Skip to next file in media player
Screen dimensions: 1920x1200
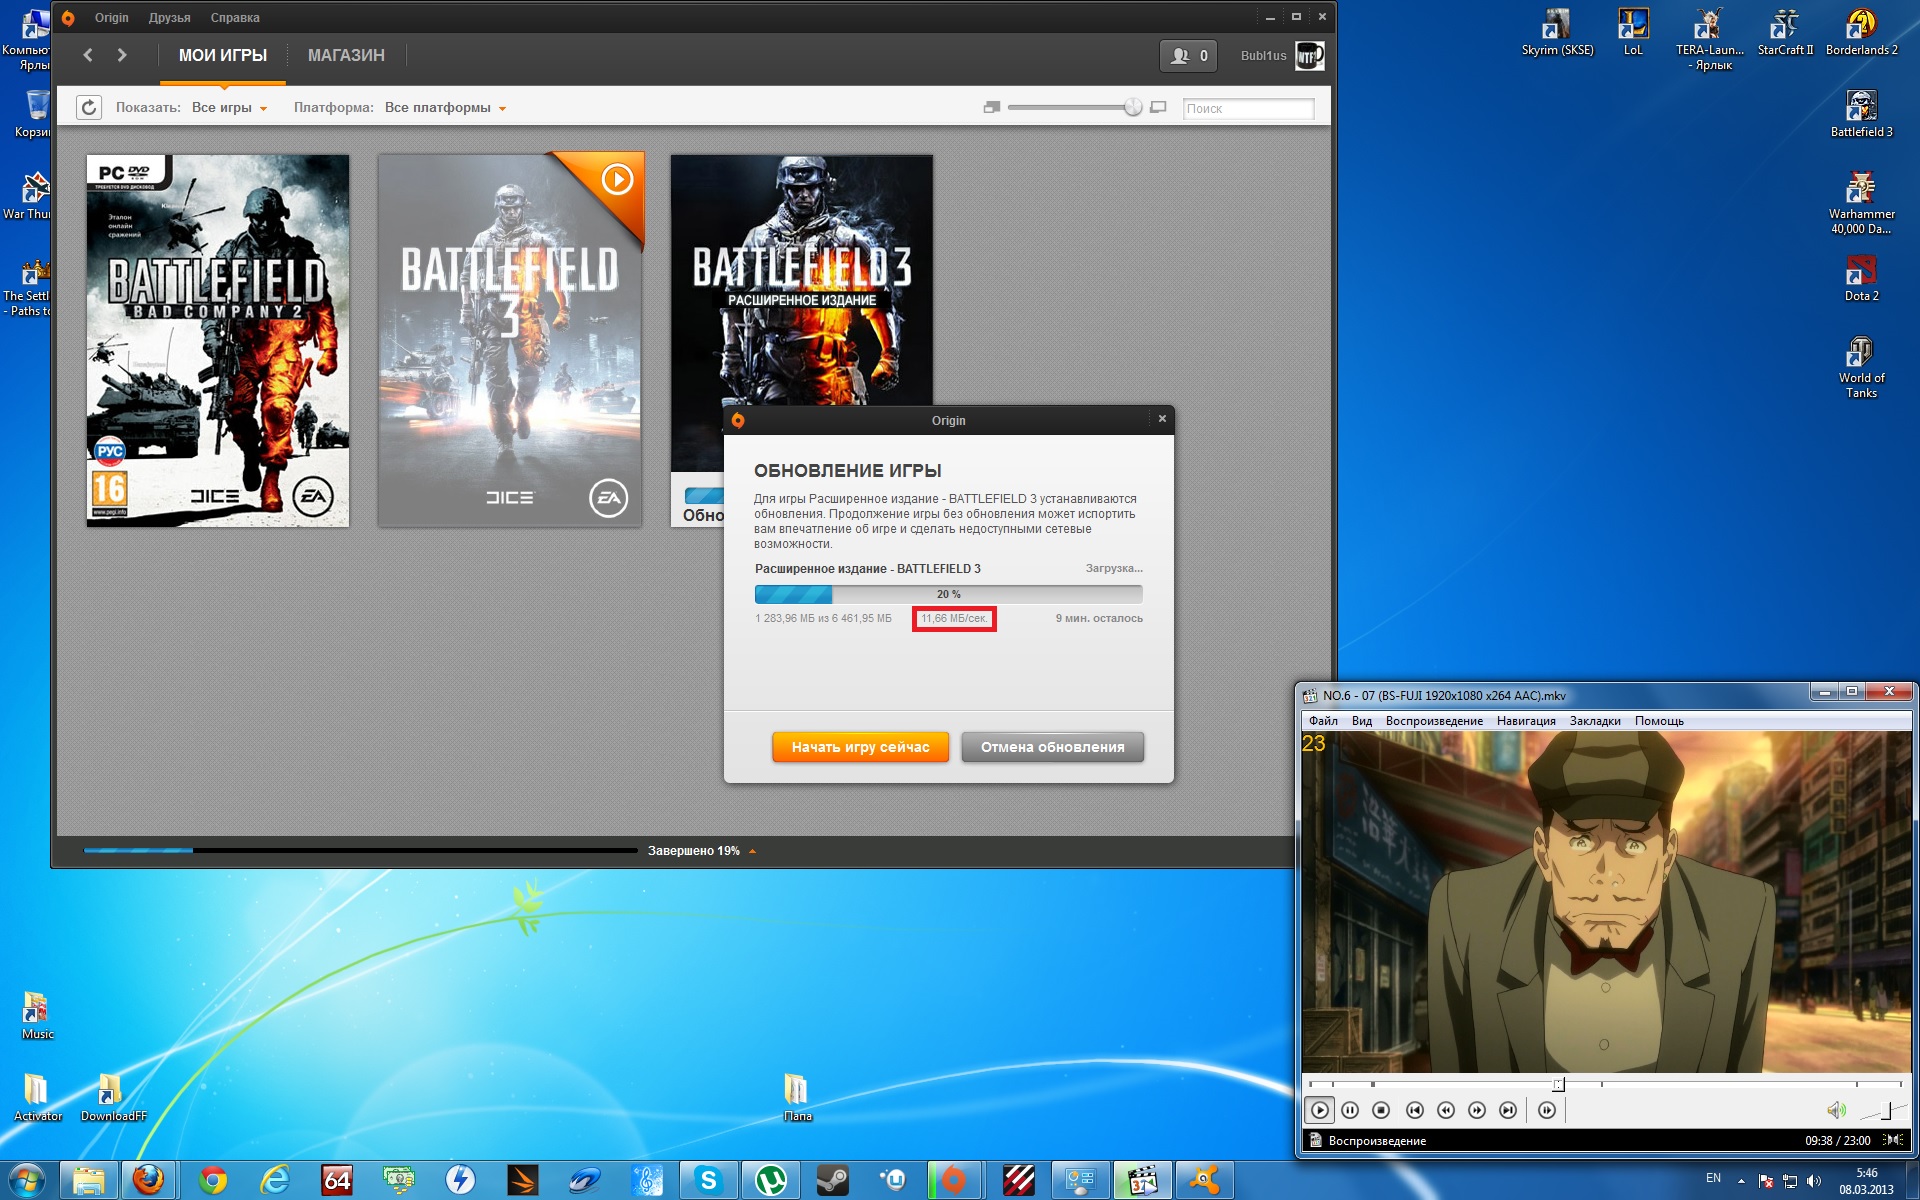coord(1508,1110)
